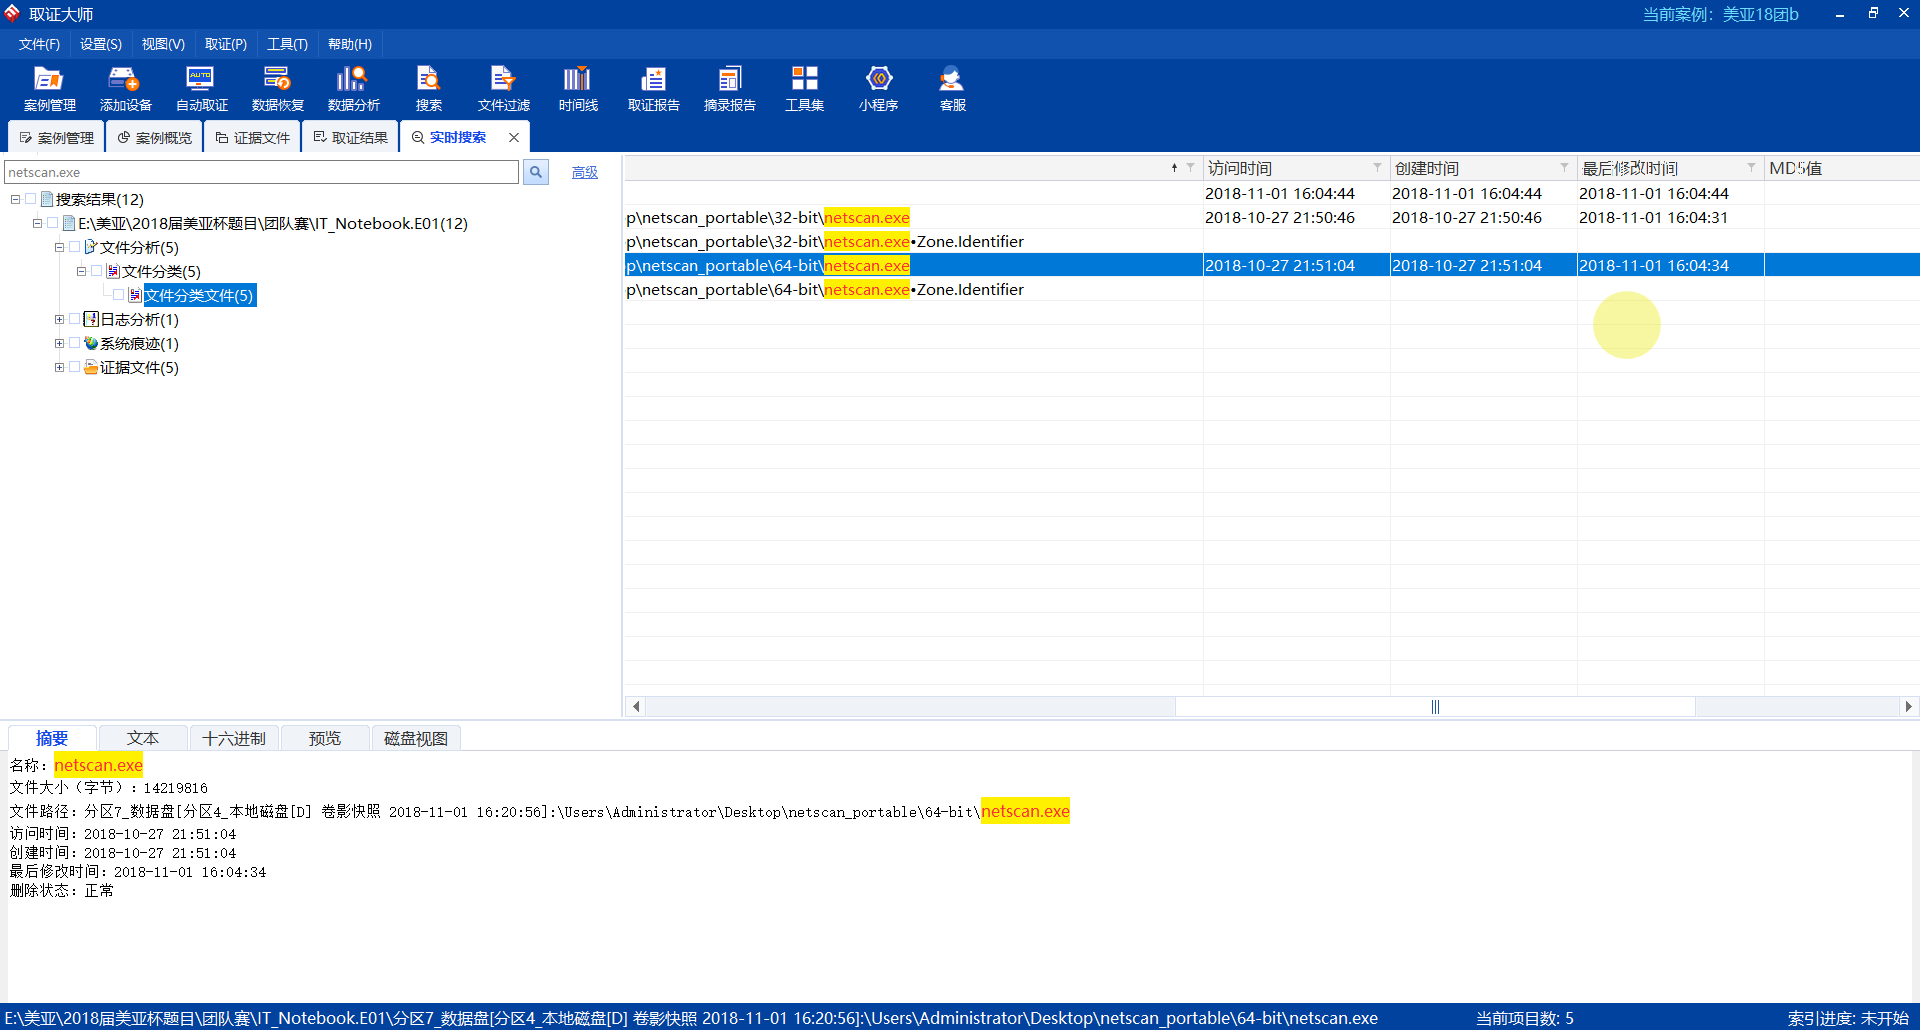This screenshot has width=1920, height=1030.
Task: Collapse the 搜索结果(12) node
Action: (15, 199)
